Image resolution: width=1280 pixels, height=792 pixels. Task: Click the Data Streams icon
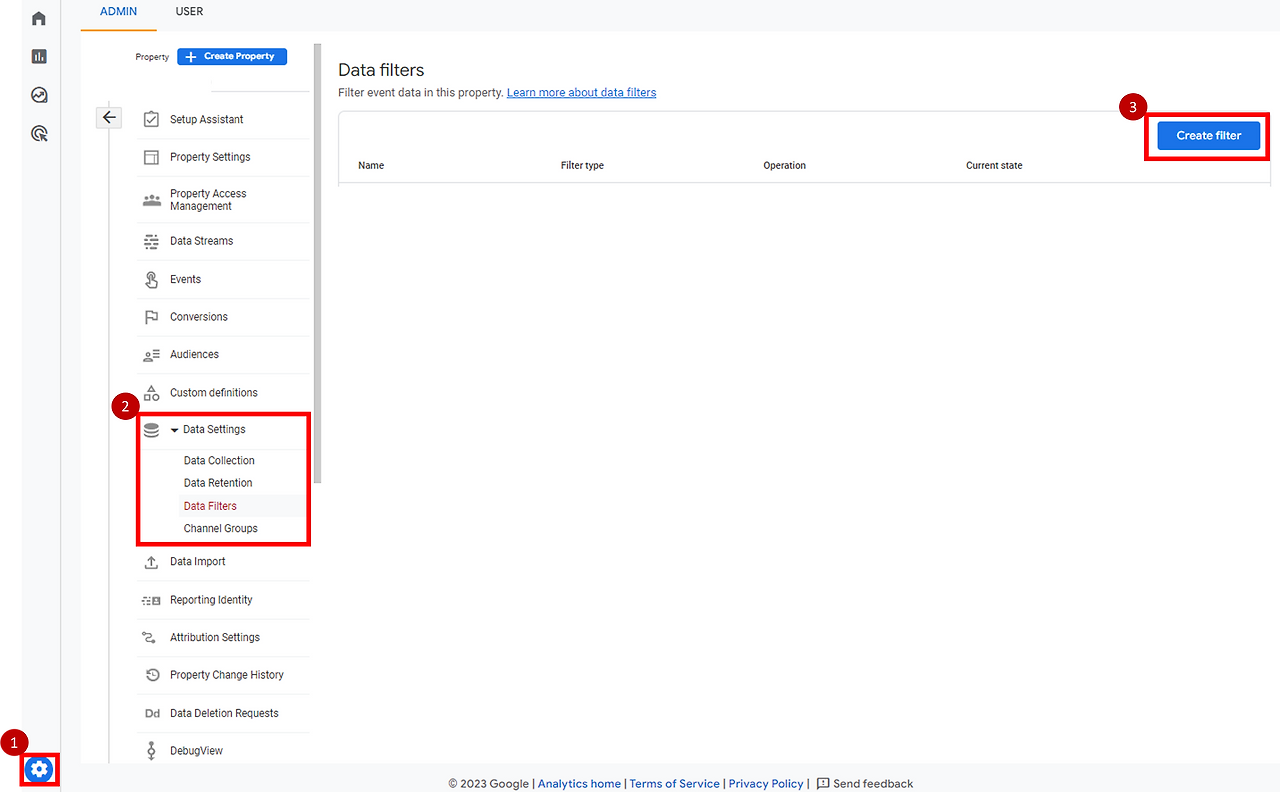(x=151, y=241)
